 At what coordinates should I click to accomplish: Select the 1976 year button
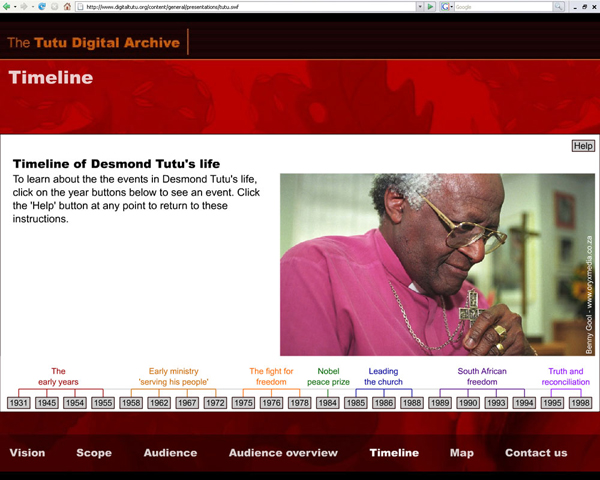(x=271, y=403)
